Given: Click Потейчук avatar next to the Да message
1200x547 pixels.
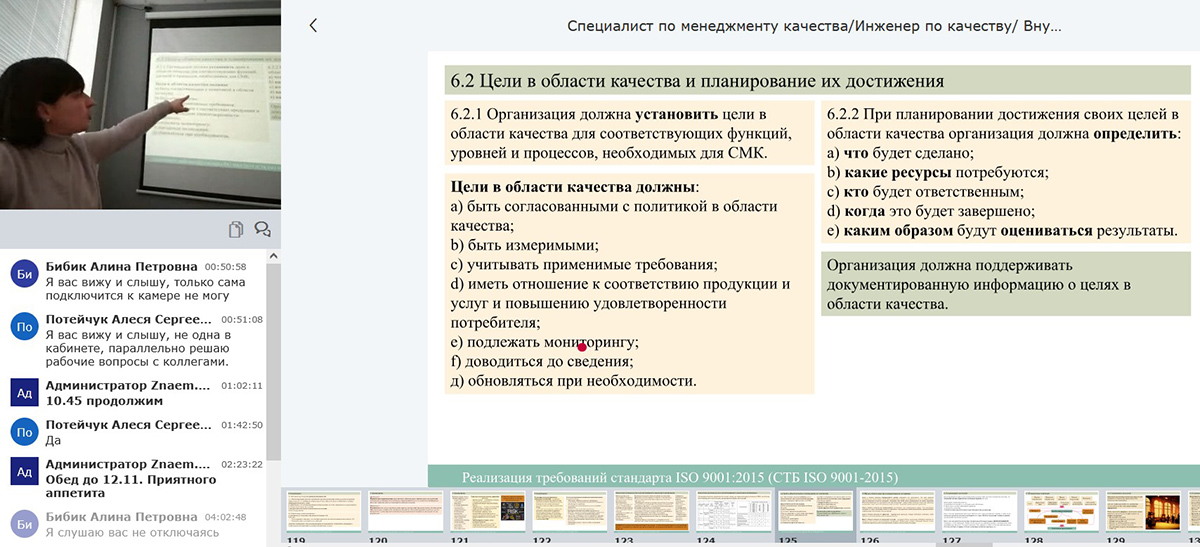Looking at the screenshot, I should point(24,431).
